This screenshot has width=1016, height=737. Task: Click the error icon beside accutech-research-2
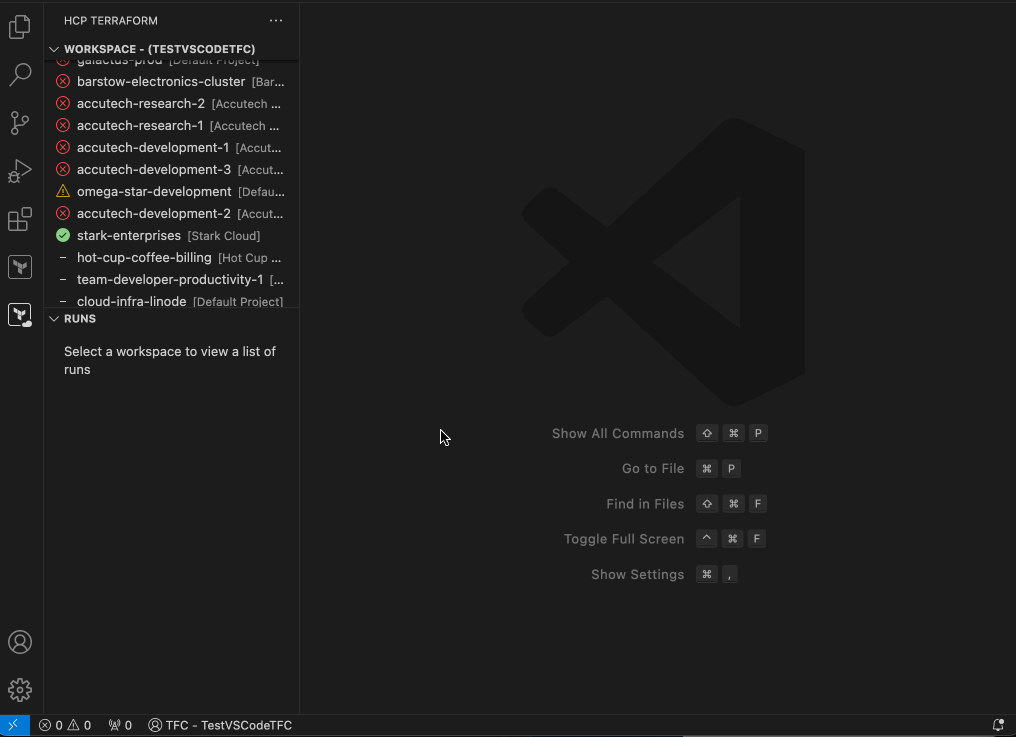pyautogui.click(x=63, y=104)
